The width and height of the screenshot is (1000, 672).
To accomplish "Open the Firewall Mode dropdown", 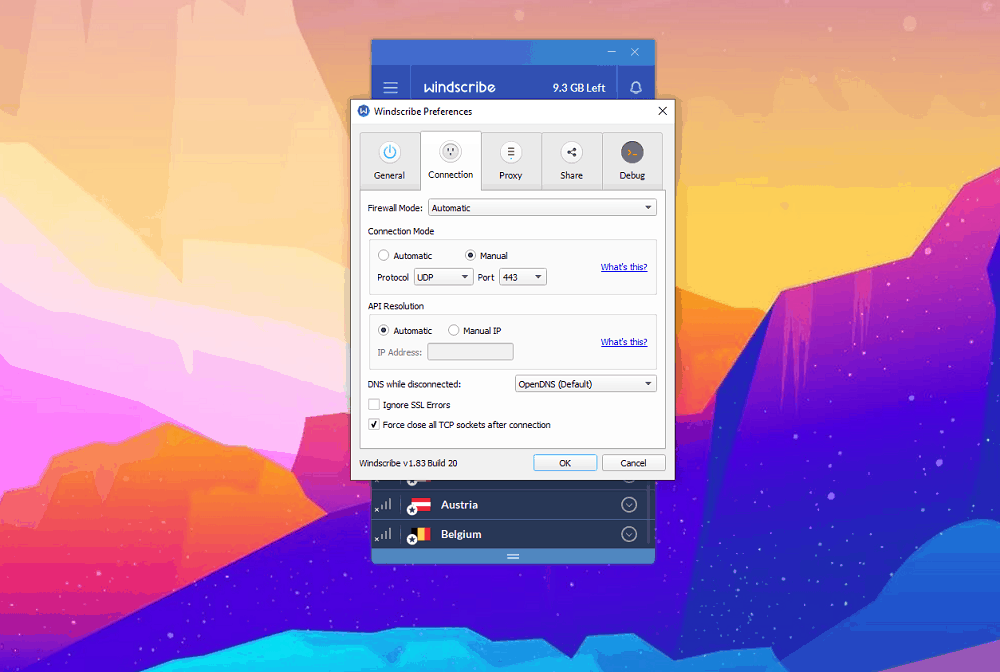I will [542, 208].
